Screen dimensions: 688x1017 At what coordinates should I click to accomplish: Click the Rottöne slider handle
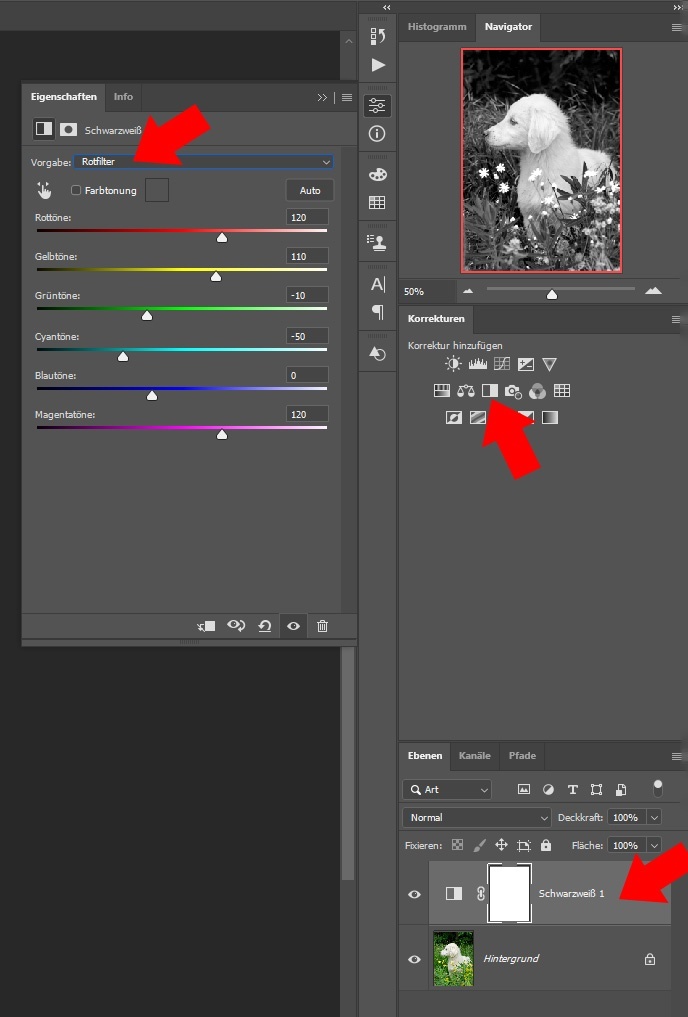point(222,238)
